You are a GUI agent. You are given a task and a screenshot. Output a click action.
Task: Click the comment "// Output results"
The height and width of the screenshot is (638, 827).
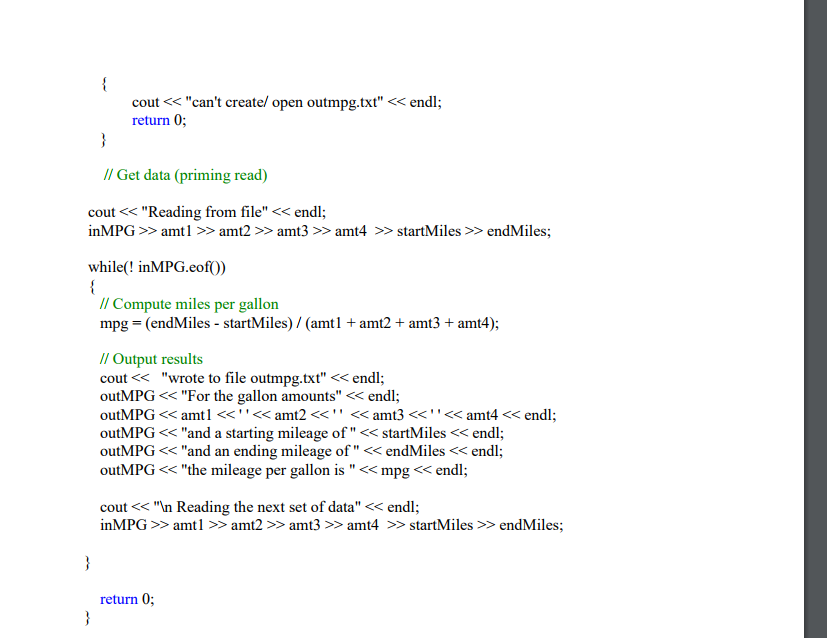click(151, 359)
